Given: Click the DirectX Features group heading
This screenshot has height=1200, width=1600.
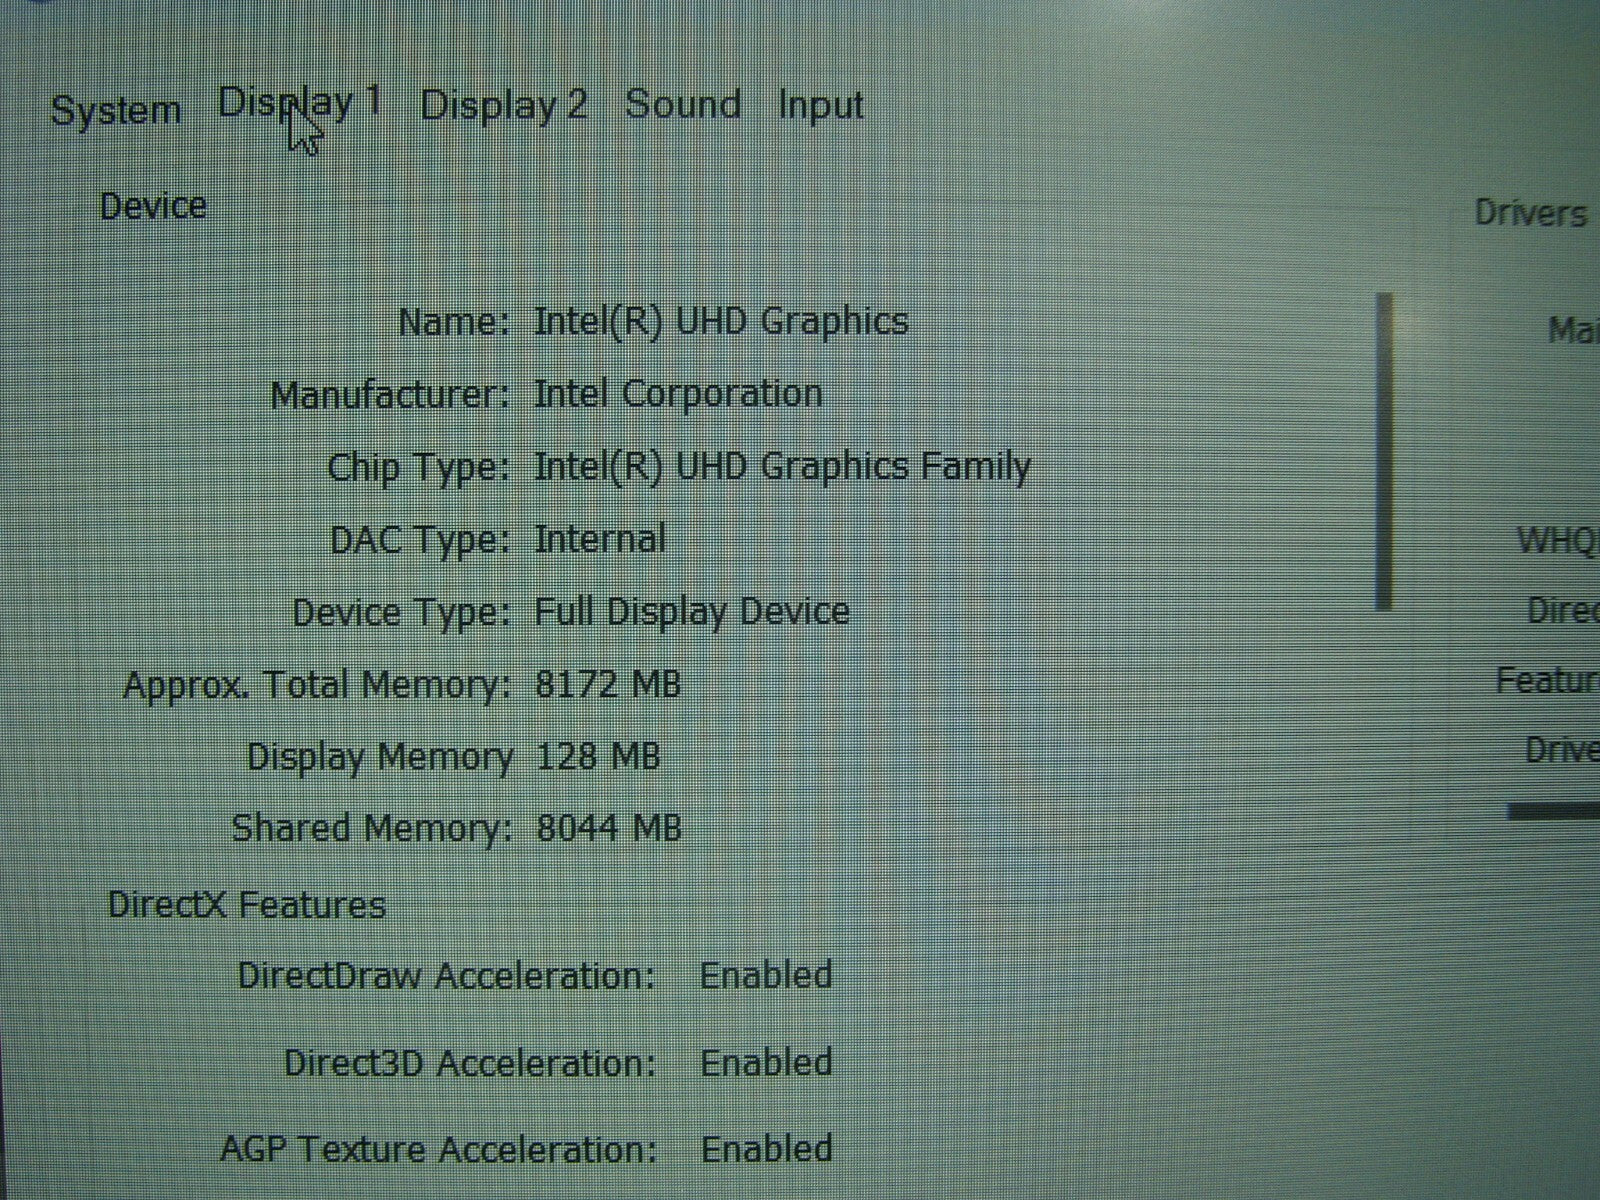Looking at the screenshot, I should coord(247,905).
